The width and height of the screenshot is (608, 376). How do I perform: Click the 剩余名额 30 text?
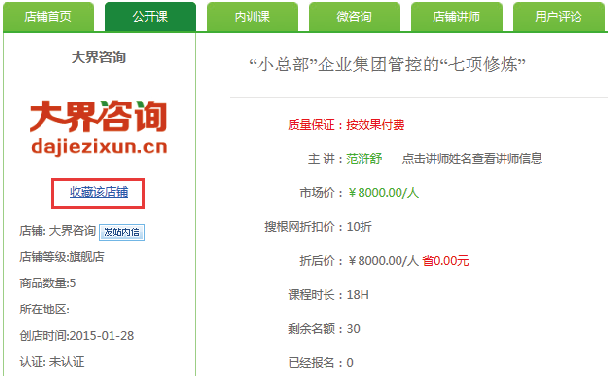point(325,329)
